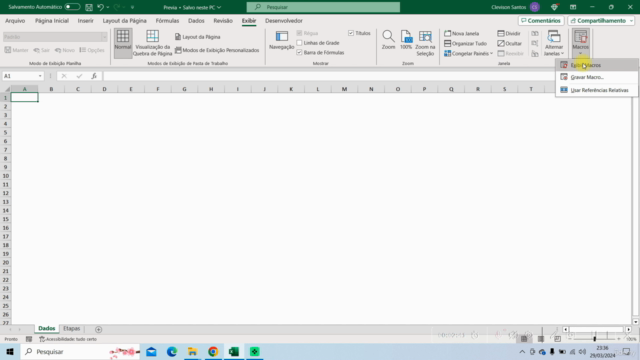Open undo history dropdown arrow
640x360 pixels.
pyautogui.click(x=108, y=7)
